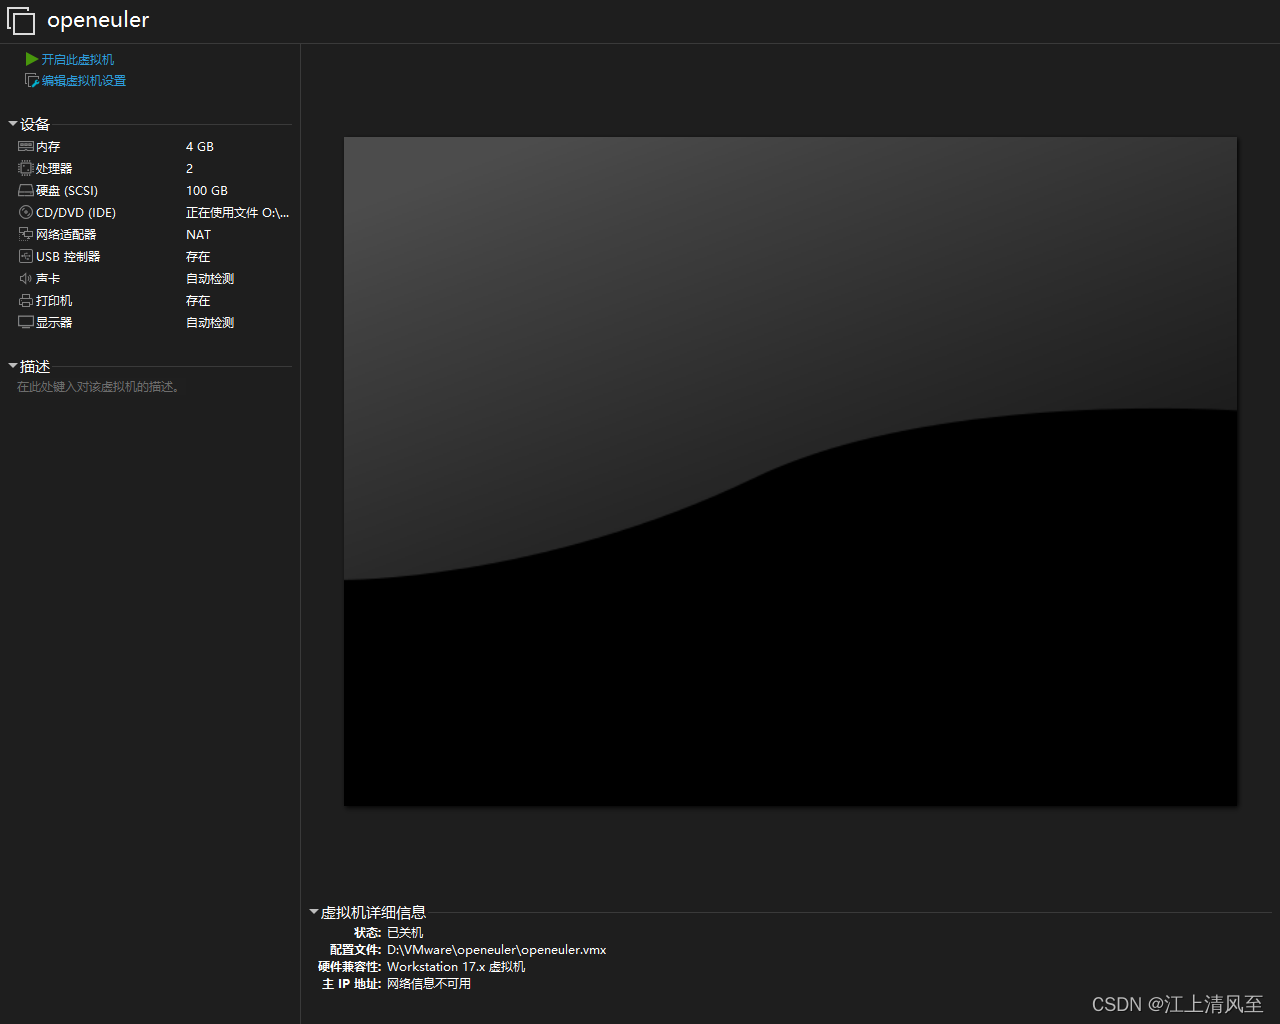Select the 硬盘 (SCSI) row label
1280x1024 pixels.
pos(67,191)
